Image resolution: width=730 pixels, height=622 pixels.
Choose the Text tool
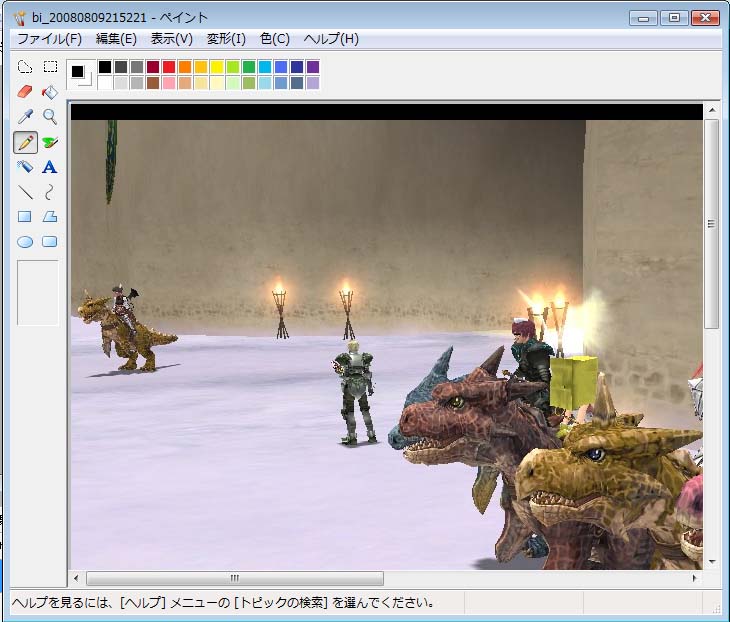click(x=50, y=167)
